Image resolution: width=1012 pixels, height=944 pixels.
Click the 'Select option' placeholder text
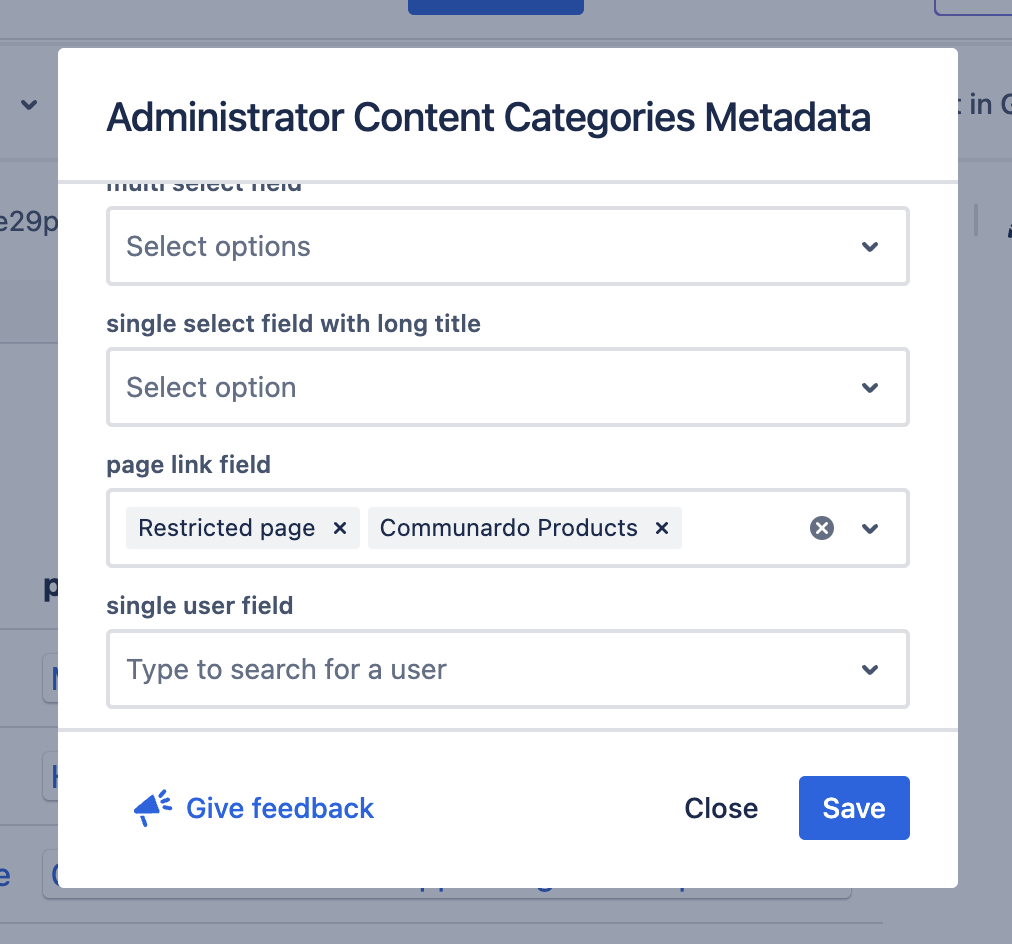click(x=211, y=388)
